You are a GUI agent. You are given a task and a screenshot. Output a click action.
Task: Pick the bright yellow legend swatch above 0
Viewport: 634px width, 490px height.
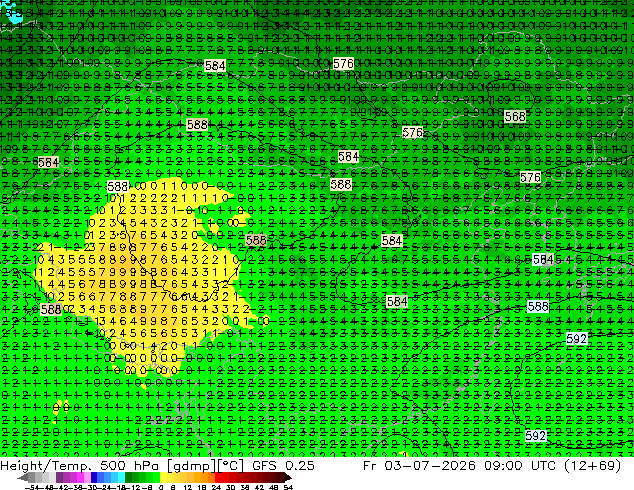(163, 477)
